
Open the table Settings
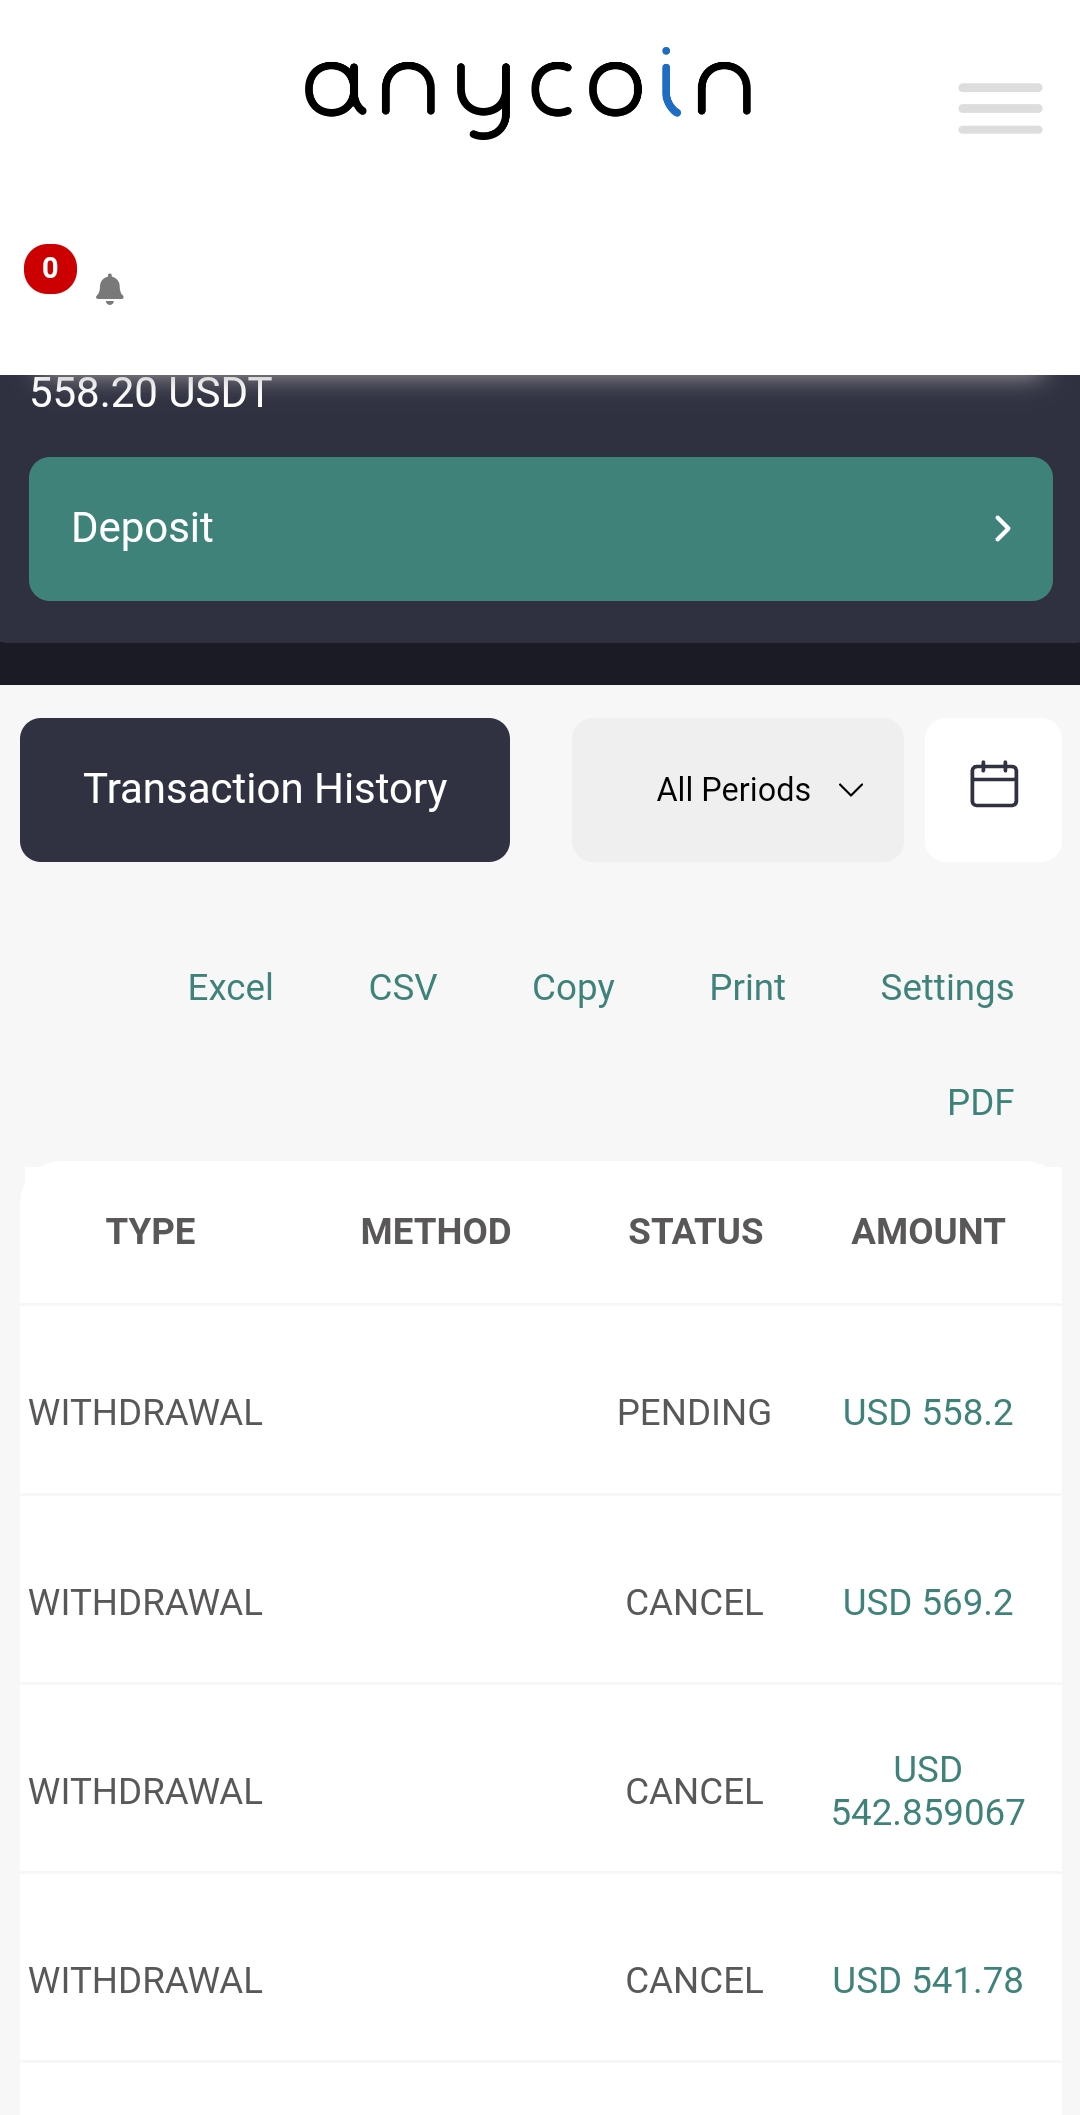[x=946, y=988]
